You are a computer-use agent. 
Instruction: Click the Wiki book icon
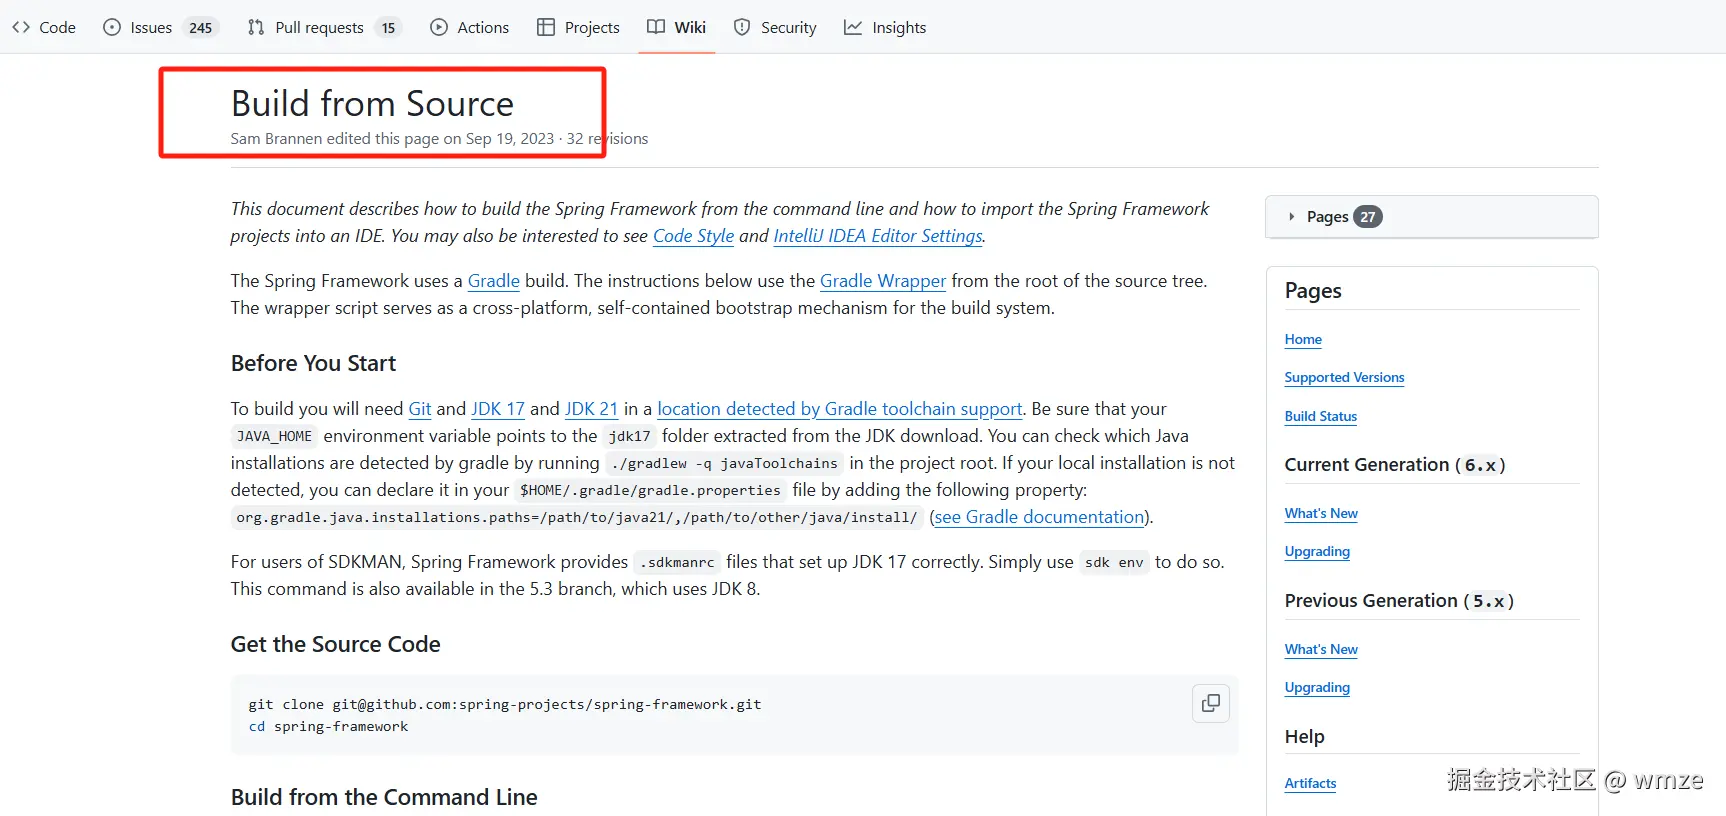coord(656,27)
